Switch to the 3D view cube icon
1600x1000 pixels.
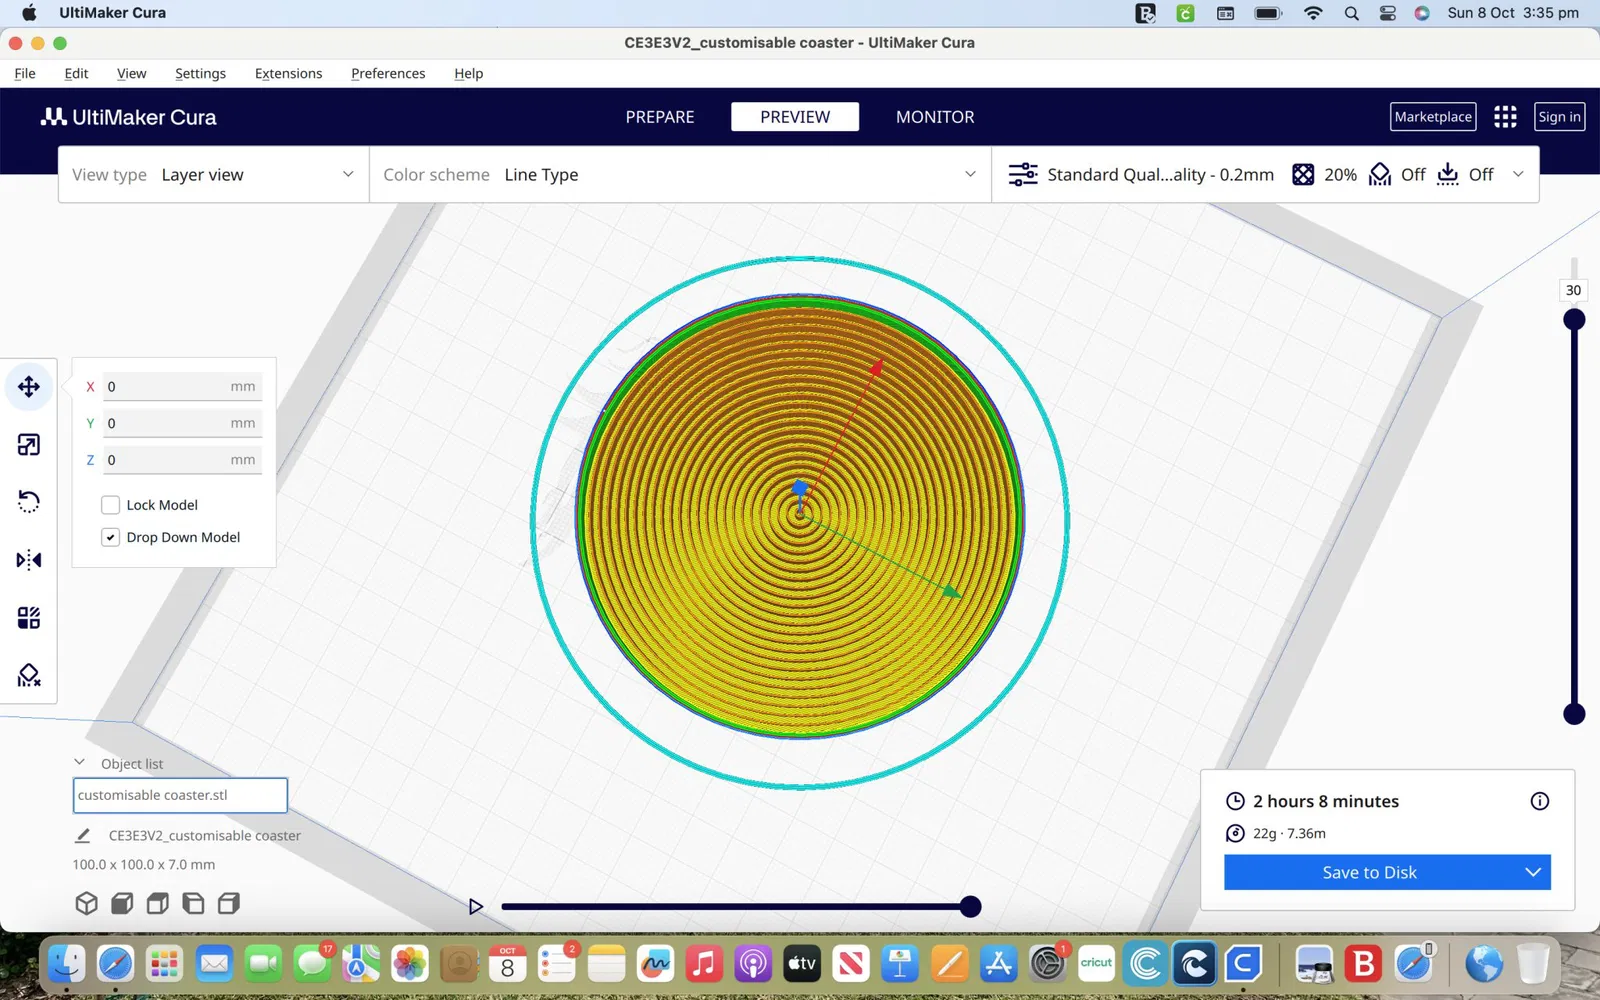point(87,904)
